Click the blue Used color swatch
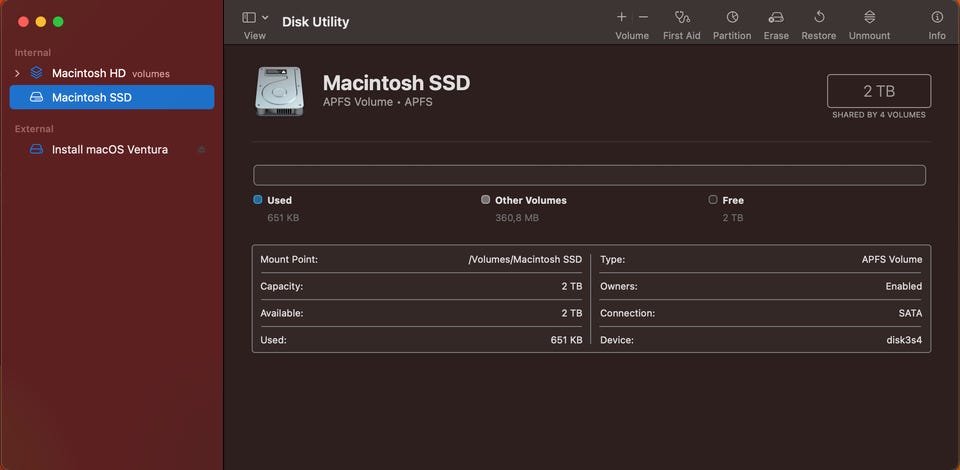The image size is (960, 470). (x=258, y=200)
